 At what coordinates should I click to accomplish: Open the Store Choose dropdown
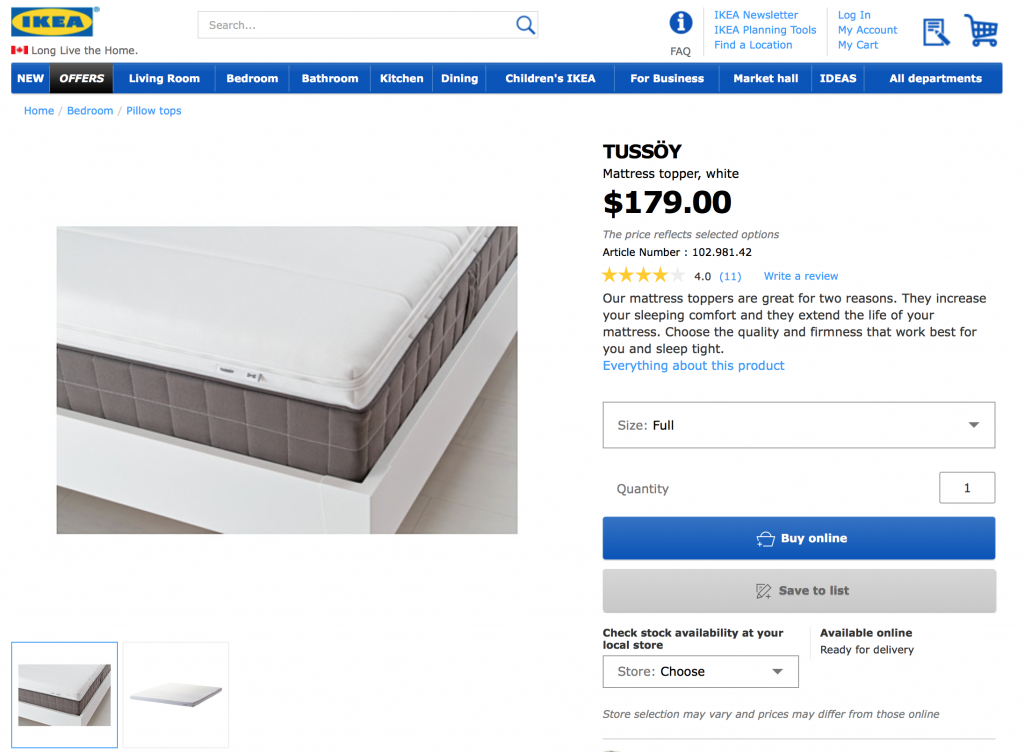coord(700,672)
